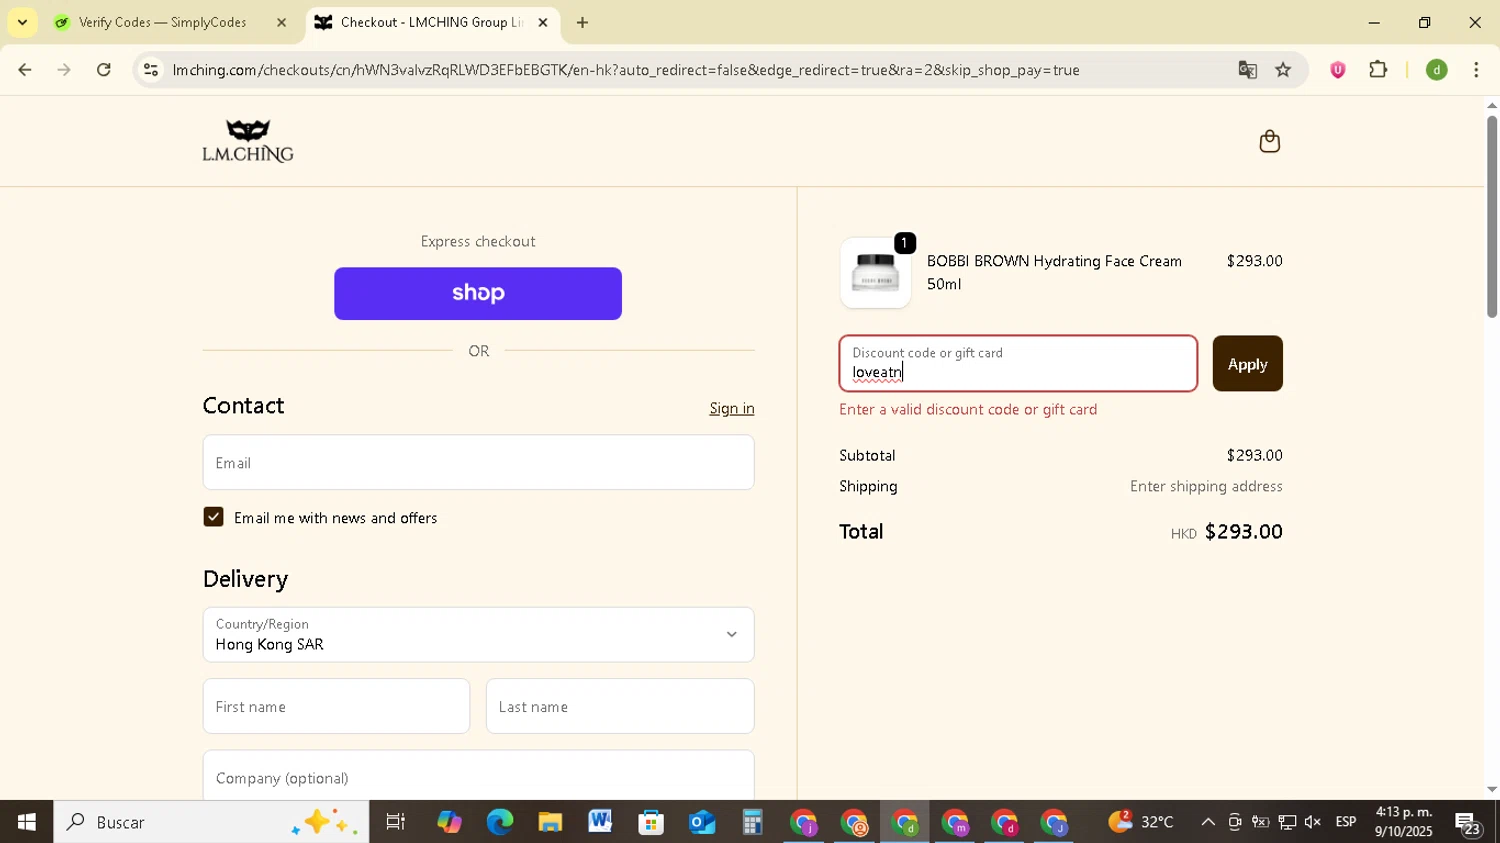The height and width of the screenshot is (843, 1500).
Task: Go back to the previous page
Action: point(25,70)
